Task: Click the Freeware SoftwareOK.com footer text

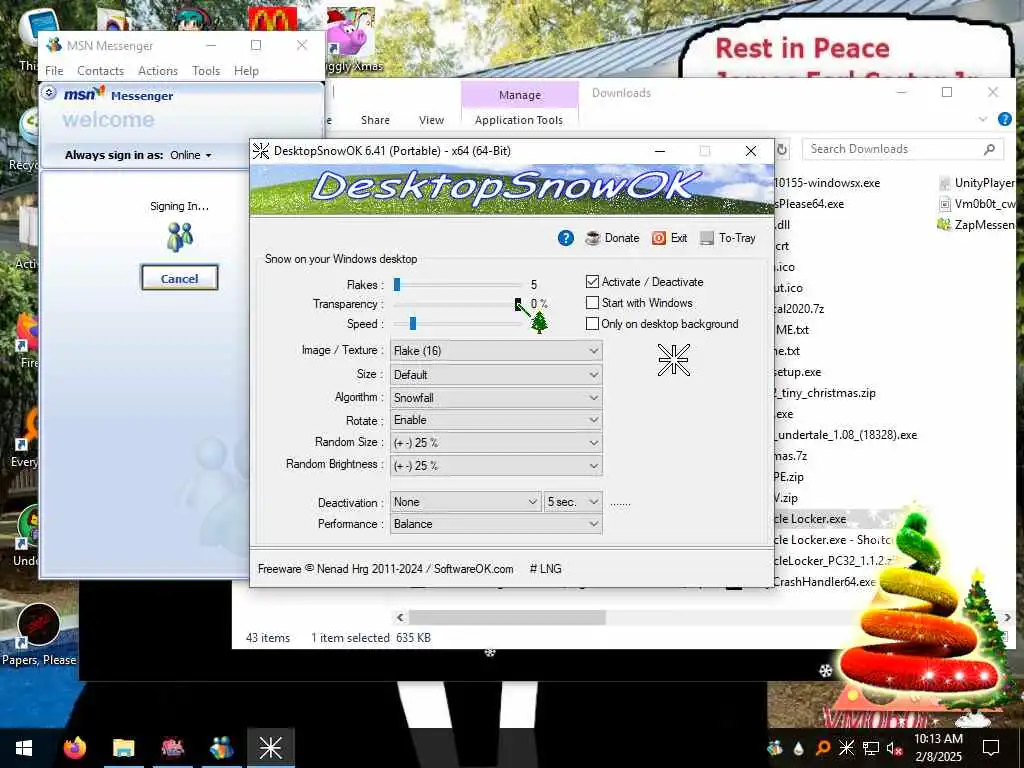Action: click(x=385, y=569)
